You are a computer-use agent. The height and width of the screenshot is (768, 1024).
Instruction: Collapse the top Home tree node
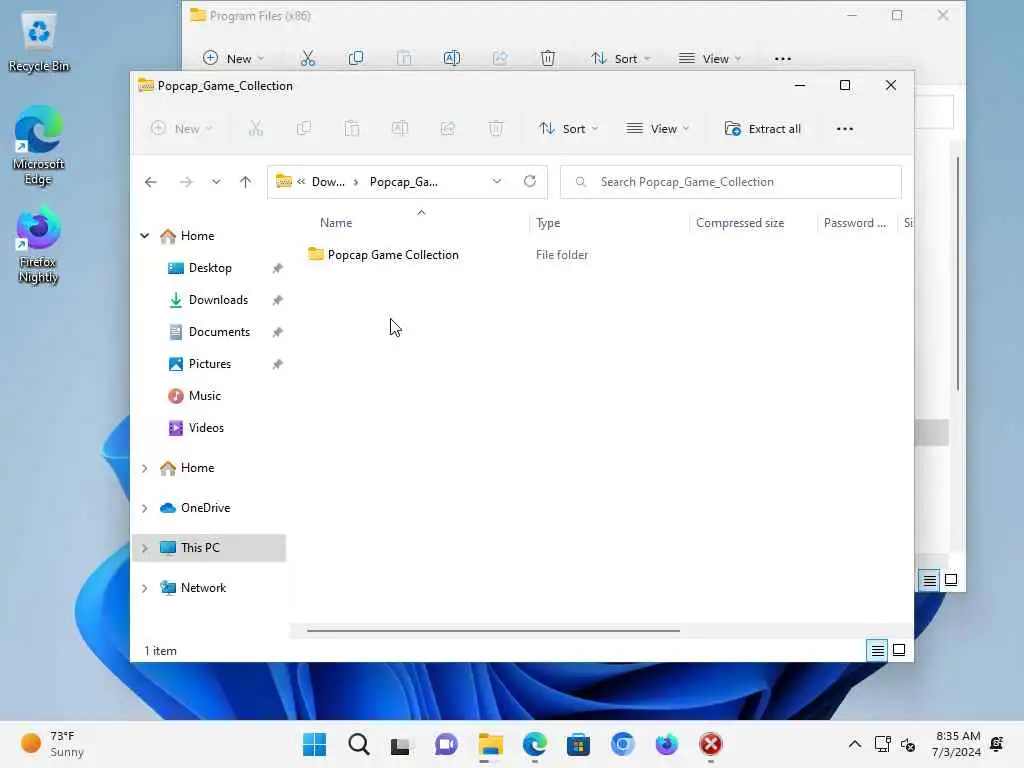(144, 236)
